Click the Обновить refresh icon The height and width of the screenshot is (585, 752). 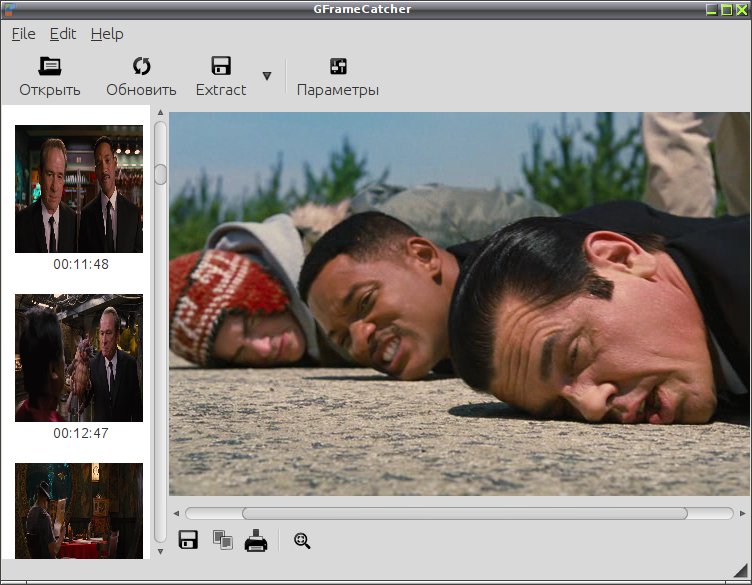(141, 66)
